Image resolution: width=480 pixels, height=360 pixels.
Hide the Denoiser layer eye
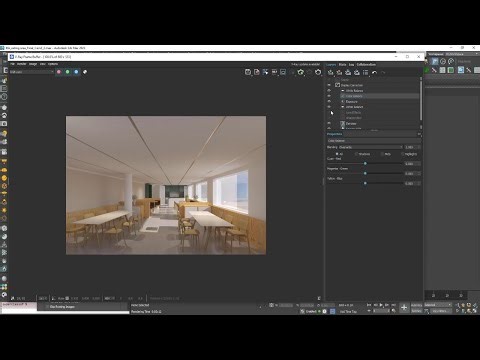click(329, 123)
